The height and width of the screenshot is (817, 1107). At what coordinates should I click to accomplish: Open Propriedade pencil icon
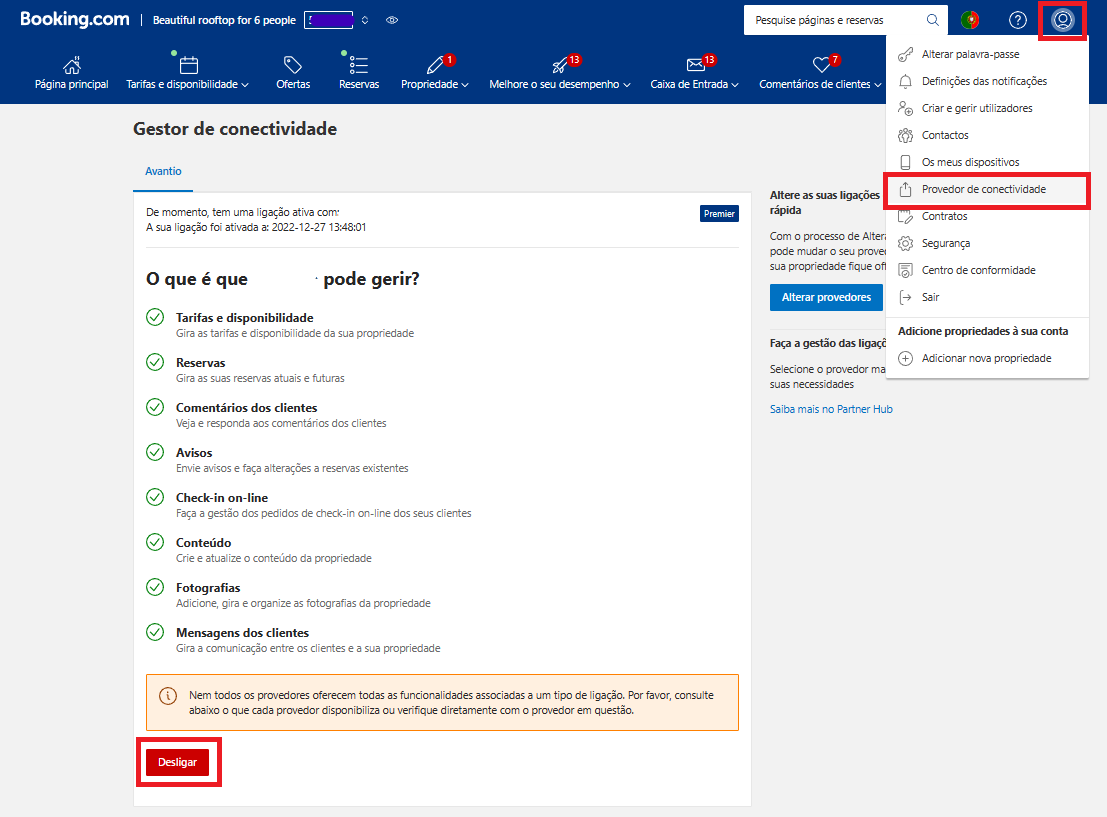coord(435,65)
